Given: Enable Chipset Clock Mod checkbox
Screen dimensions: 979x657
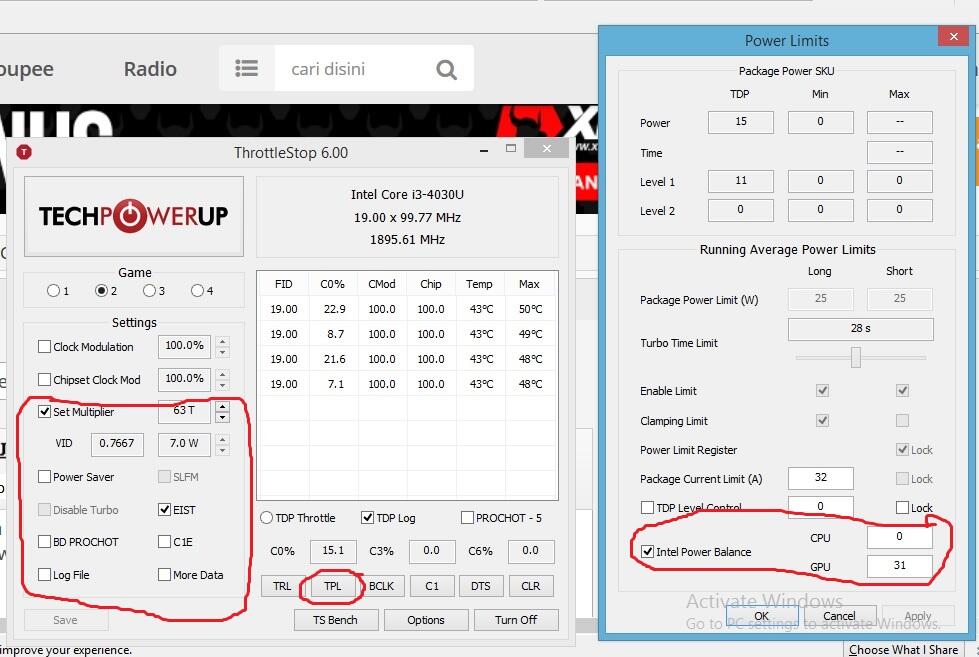Looking at the screenshot, I should [44, 379].
